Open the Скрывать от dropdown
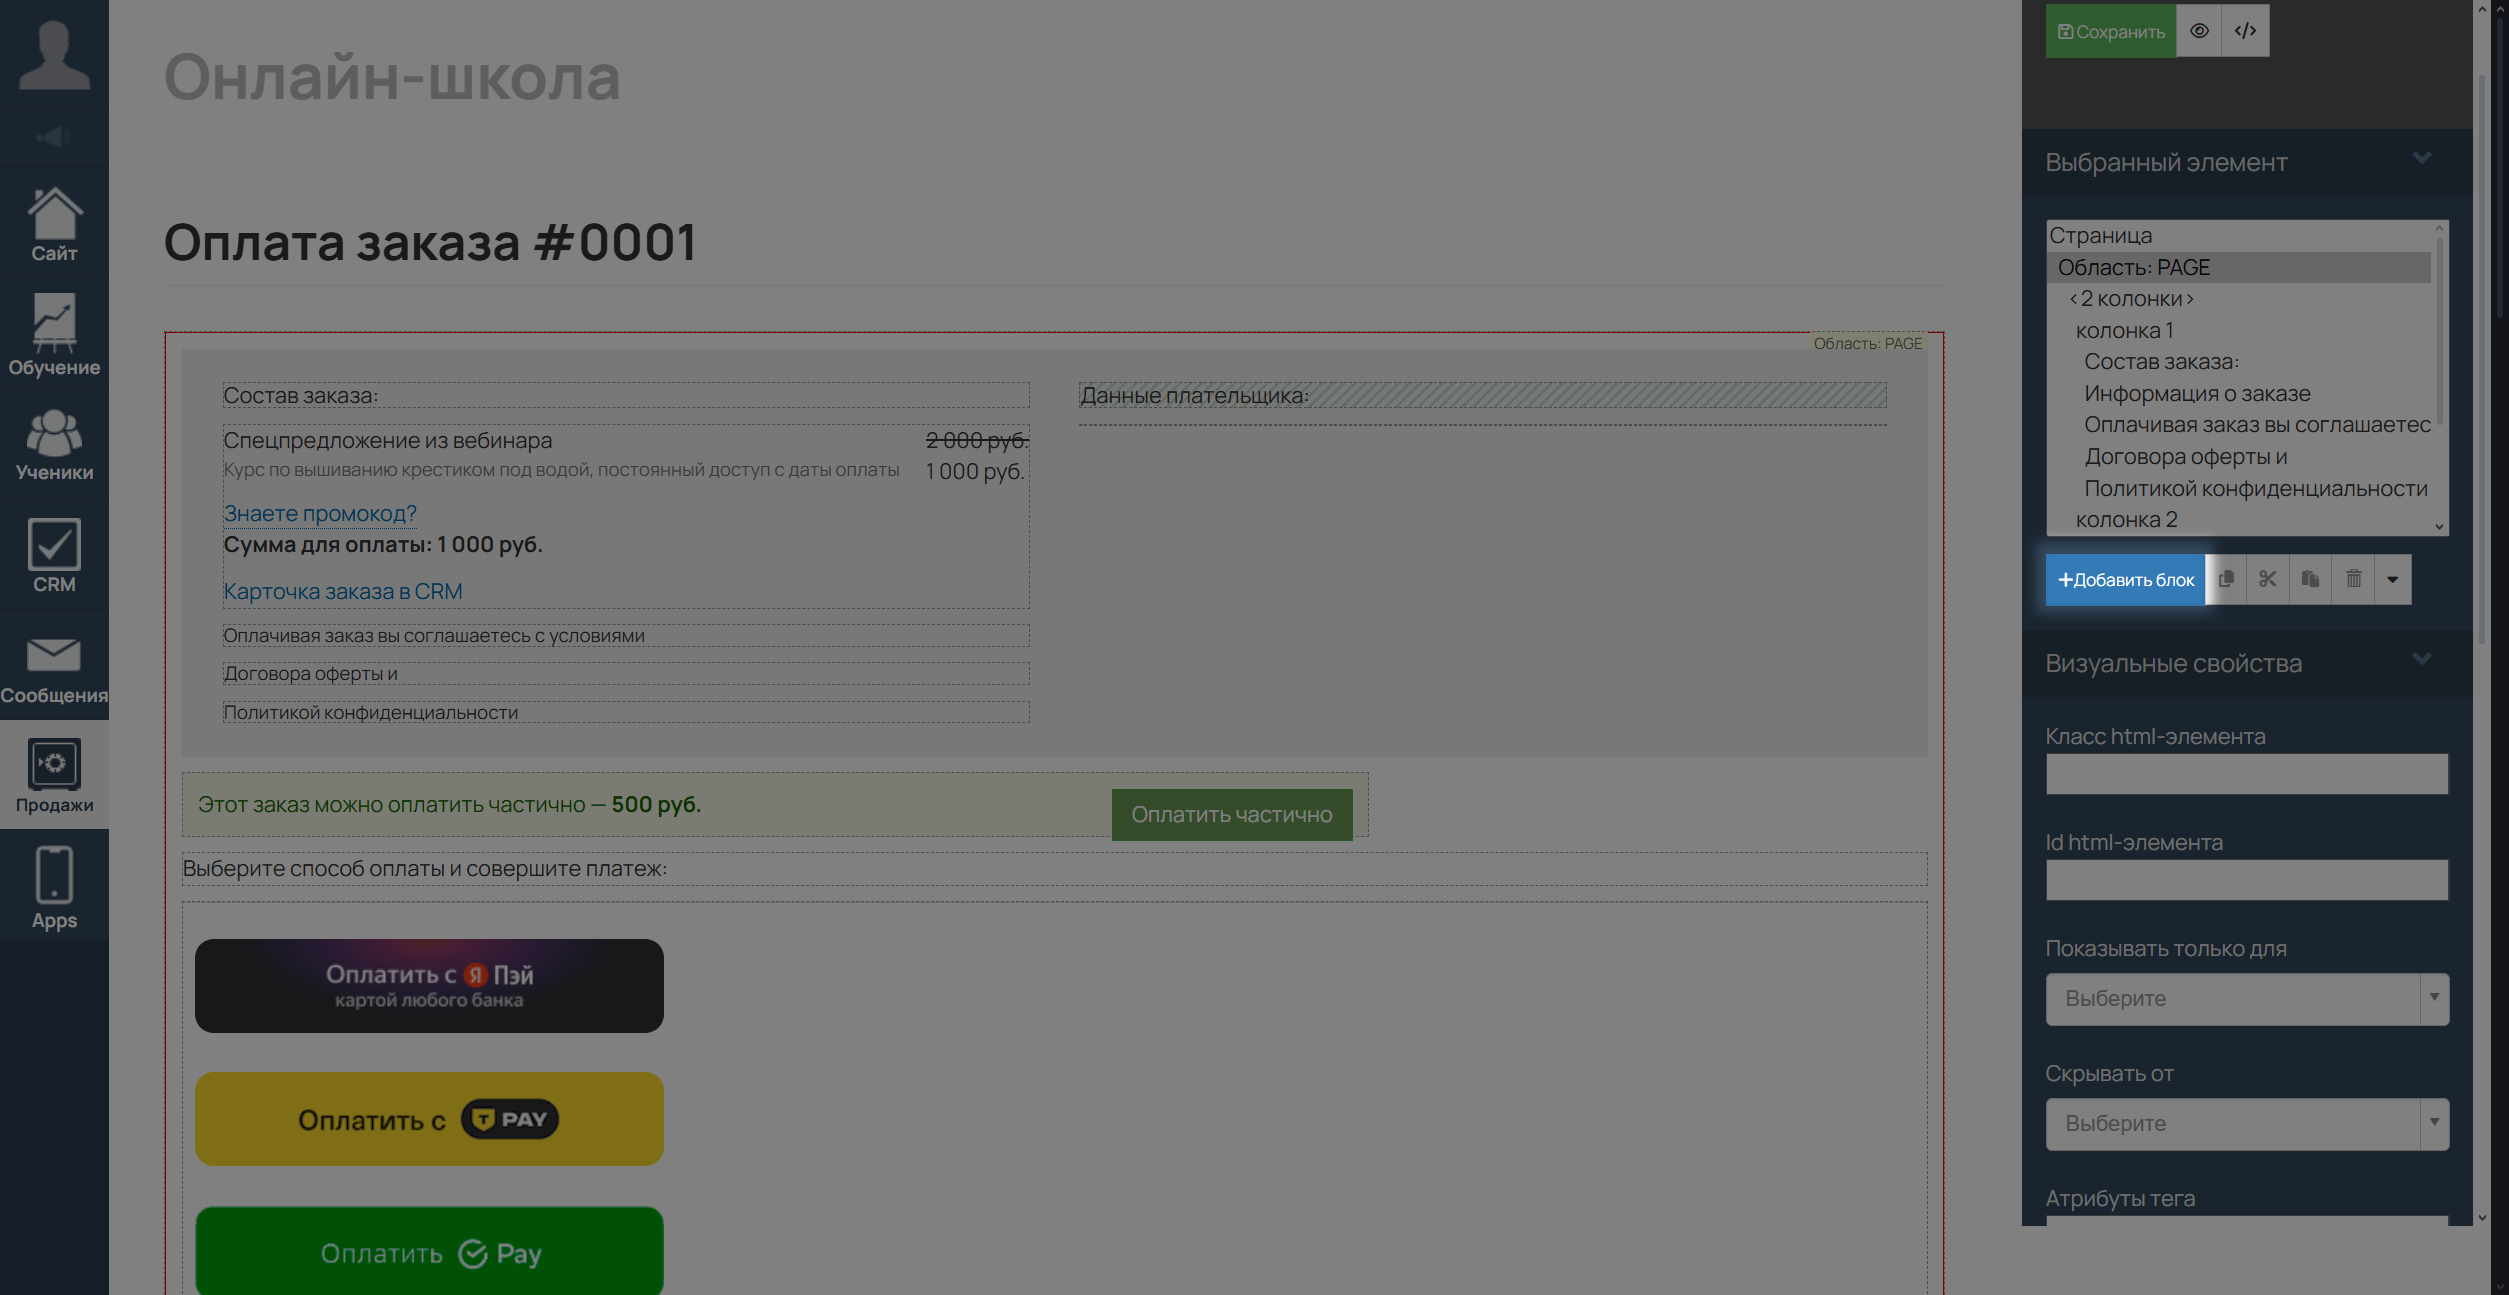The width and height of the screenshot is (2509, 1295). (x=2246, y=1123)
